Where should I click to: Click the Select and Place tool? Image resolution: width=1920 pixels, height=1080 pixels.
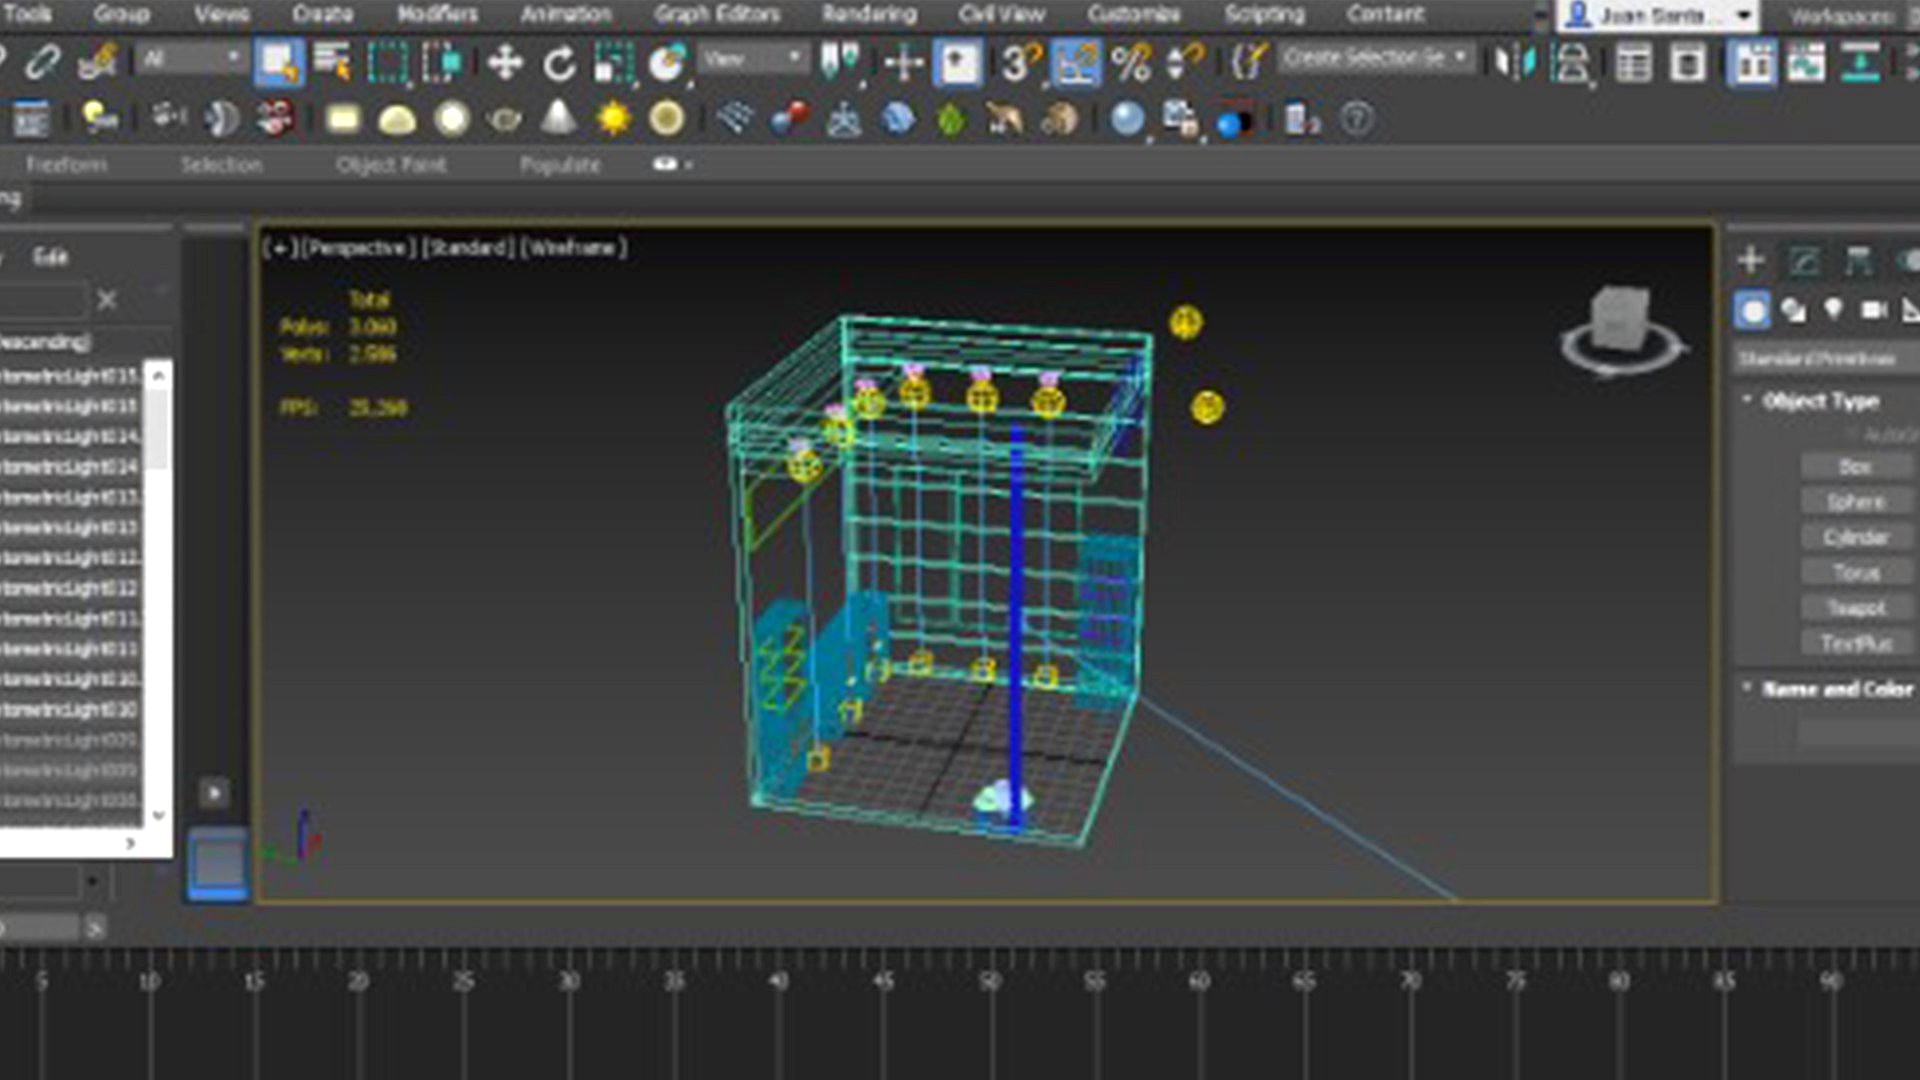click(x=667, y=62)
